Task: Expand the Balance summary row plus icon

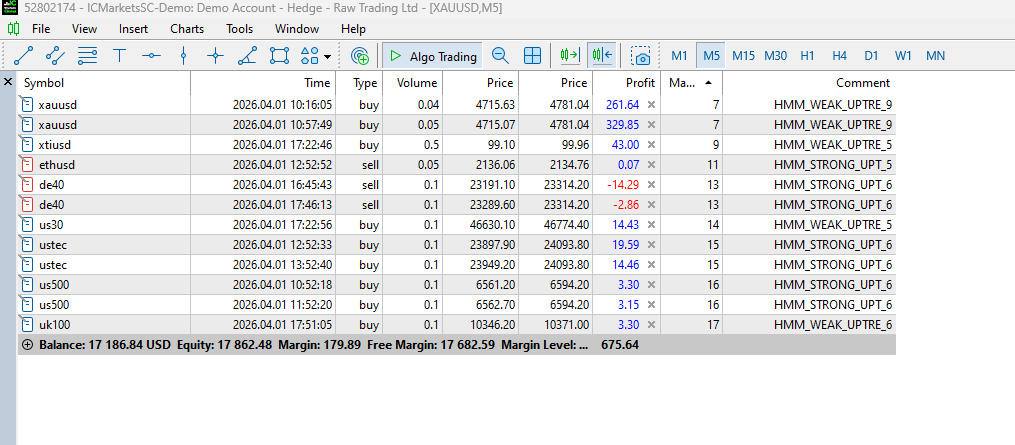Action: 27,345
